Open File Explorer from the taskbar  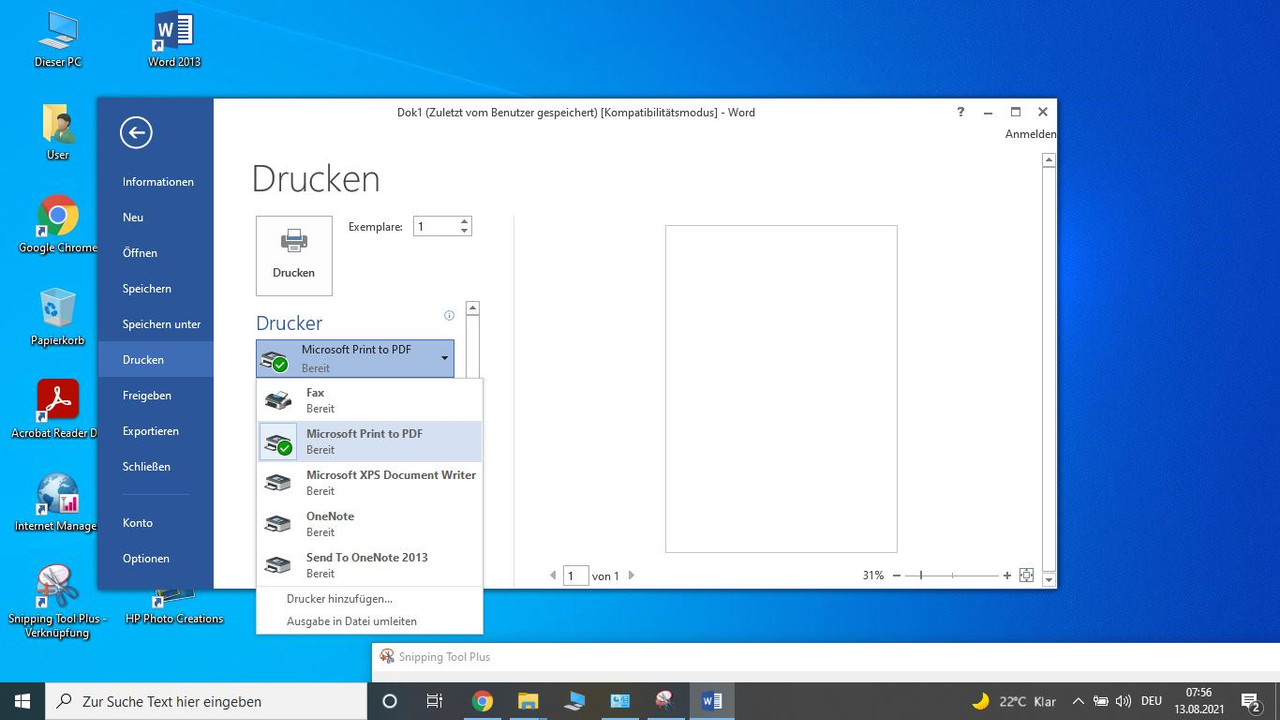[528, 701]
